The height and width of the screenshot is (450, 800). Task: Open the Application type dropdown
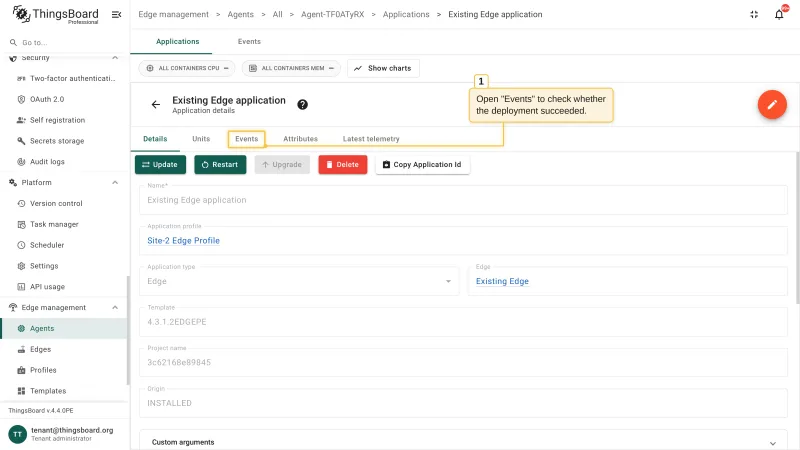click(299, 281)
